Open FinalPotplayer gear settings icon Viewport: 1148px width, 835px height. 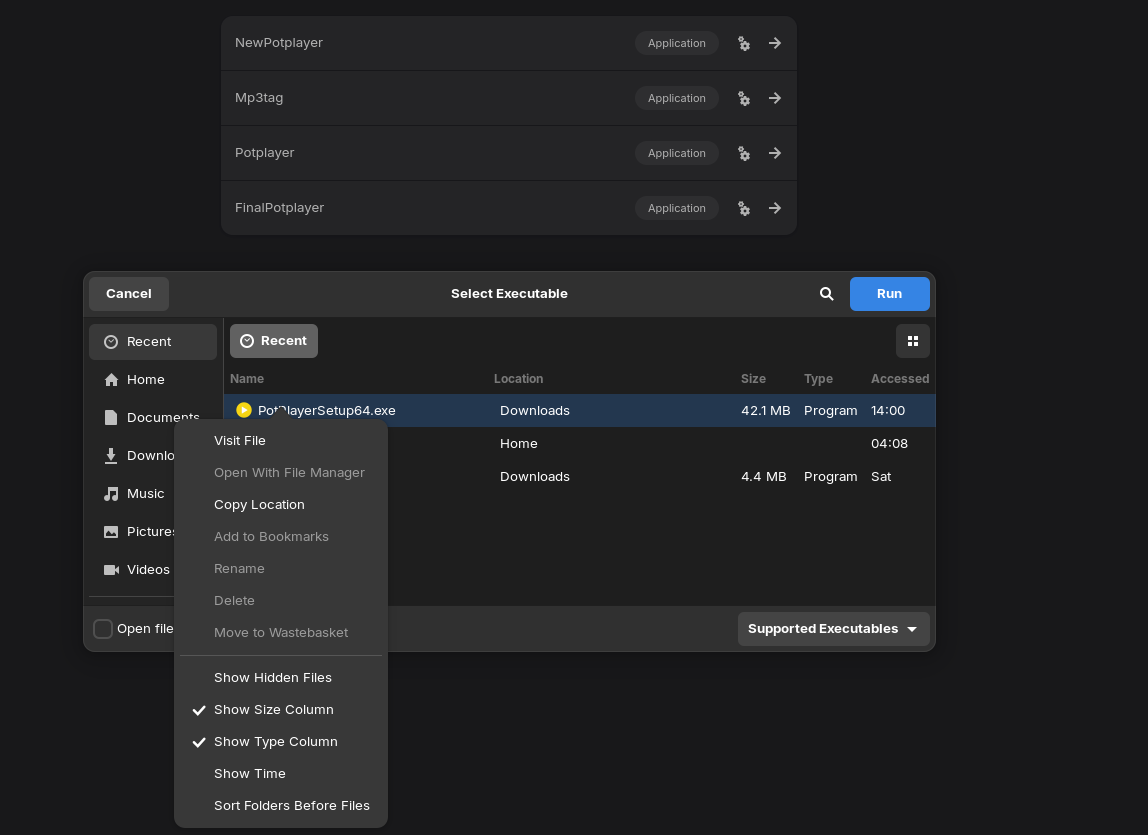click(x=743, y=208)
